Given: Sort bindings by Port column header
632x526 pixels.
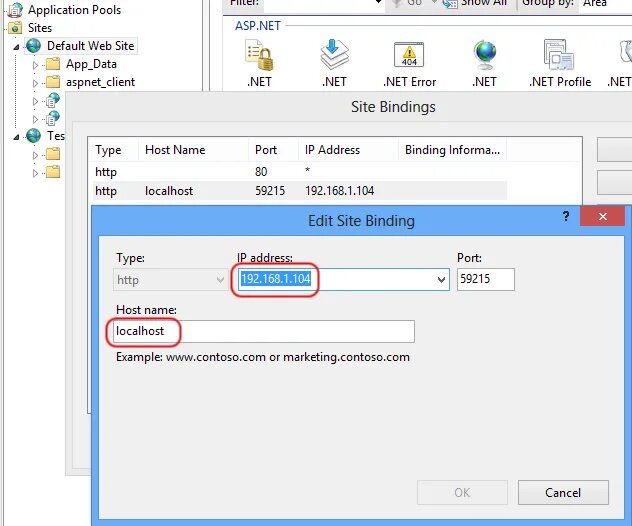Looking at the screenshot, I should [x=273, y=150].
